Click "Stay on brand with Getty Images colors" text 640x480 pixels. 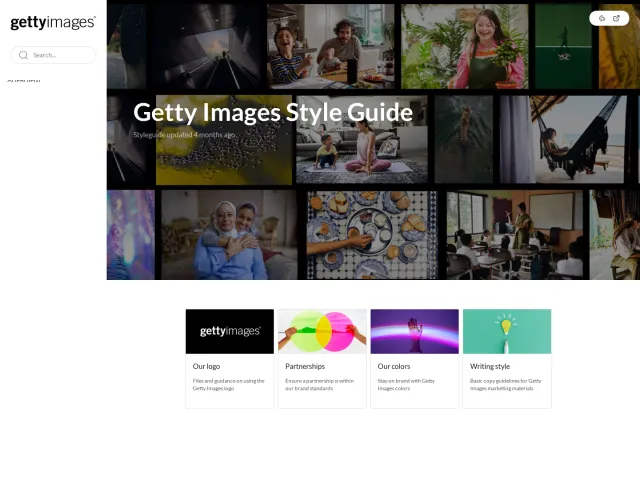click(406, 384)
